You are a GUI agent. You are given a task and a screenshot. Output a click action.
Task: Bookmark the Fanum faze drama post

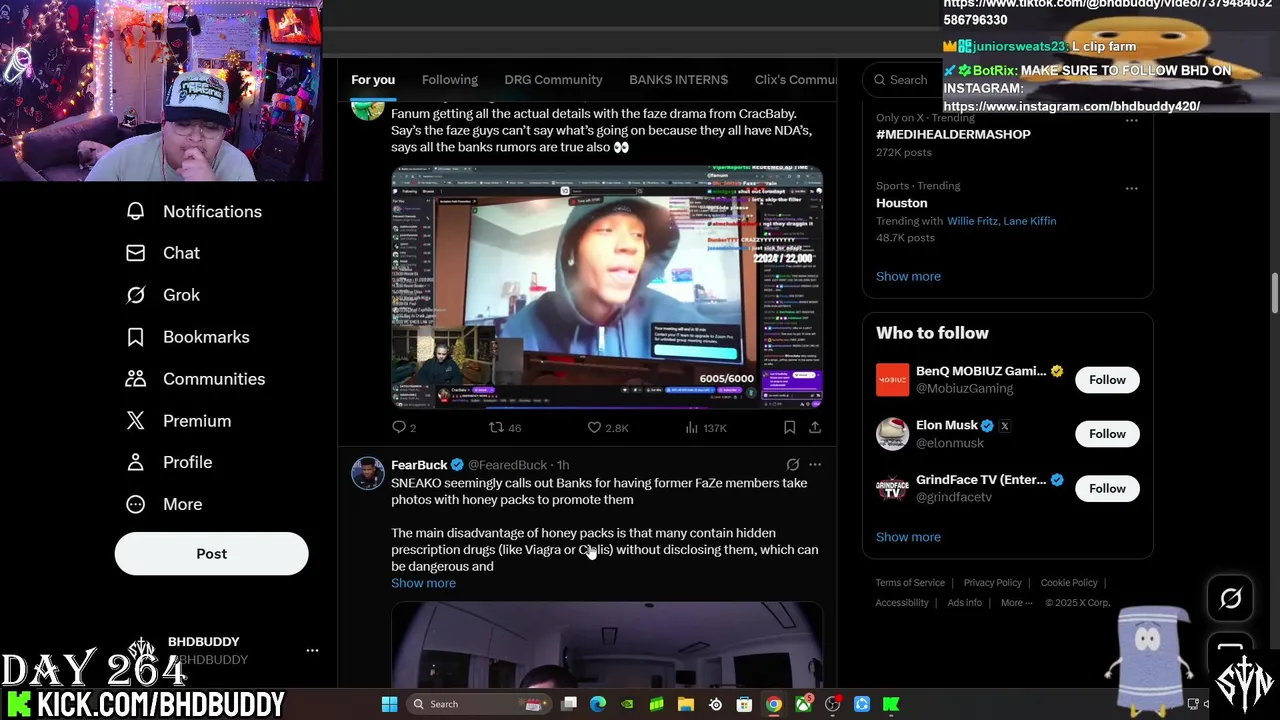pyautogui.click(x=789, y=427)
